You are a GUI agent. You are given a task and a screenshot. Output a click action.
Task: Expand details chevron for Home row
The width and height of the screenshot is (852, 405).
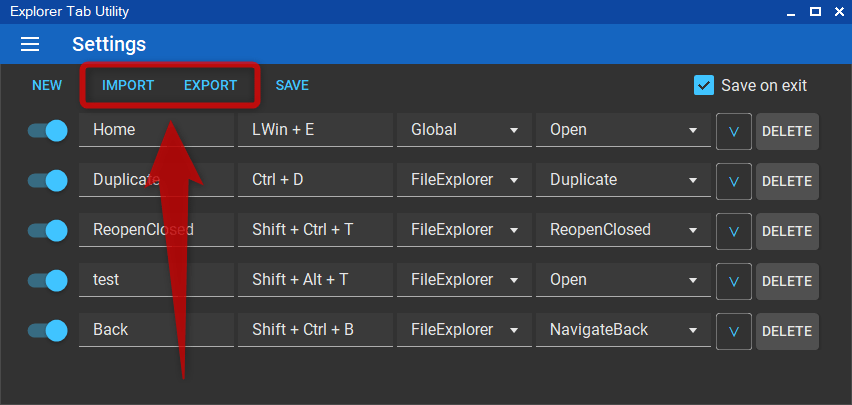pyautogui.click(x=734, y=131)
